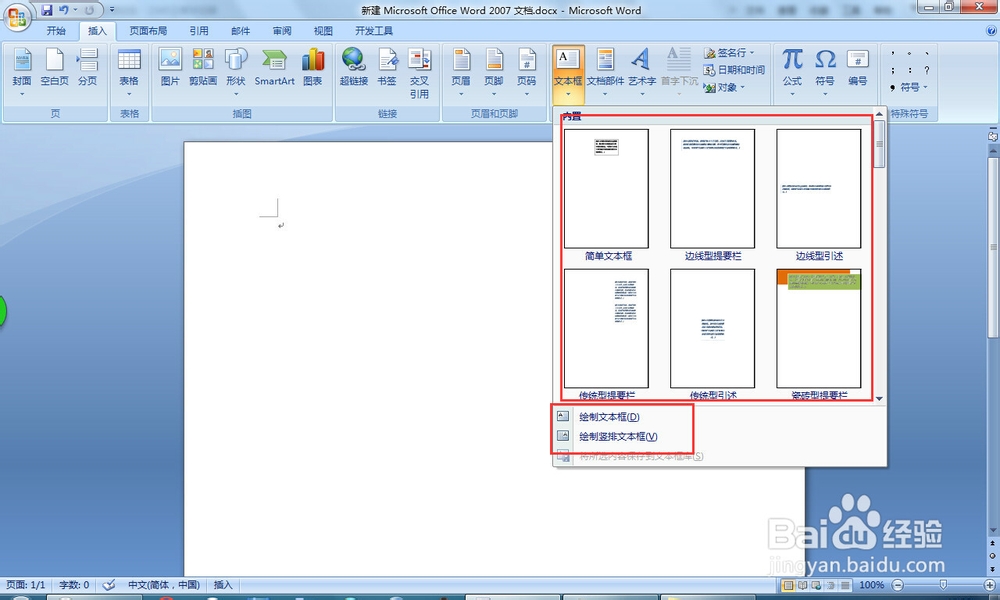1000x600 pixels.
Task: Insert a page break with 分页
Action: [87, 67]
